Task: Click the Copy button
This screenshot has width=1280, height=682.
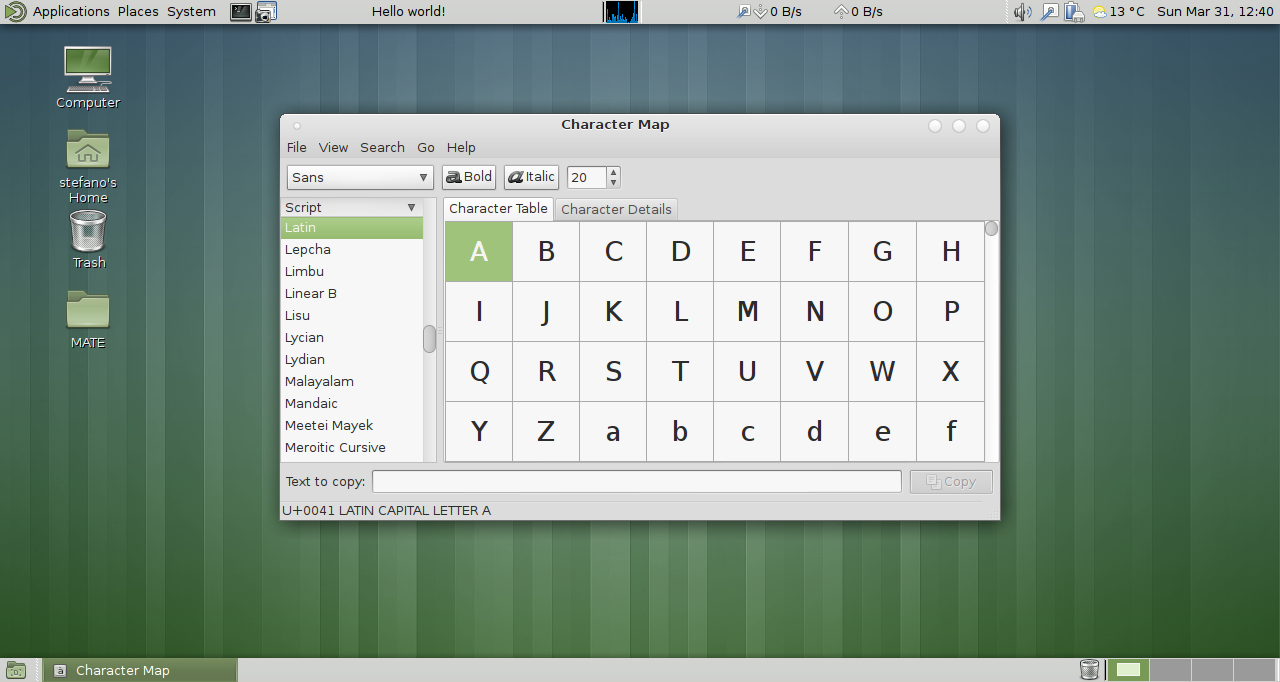Action: tap(950, 481)
